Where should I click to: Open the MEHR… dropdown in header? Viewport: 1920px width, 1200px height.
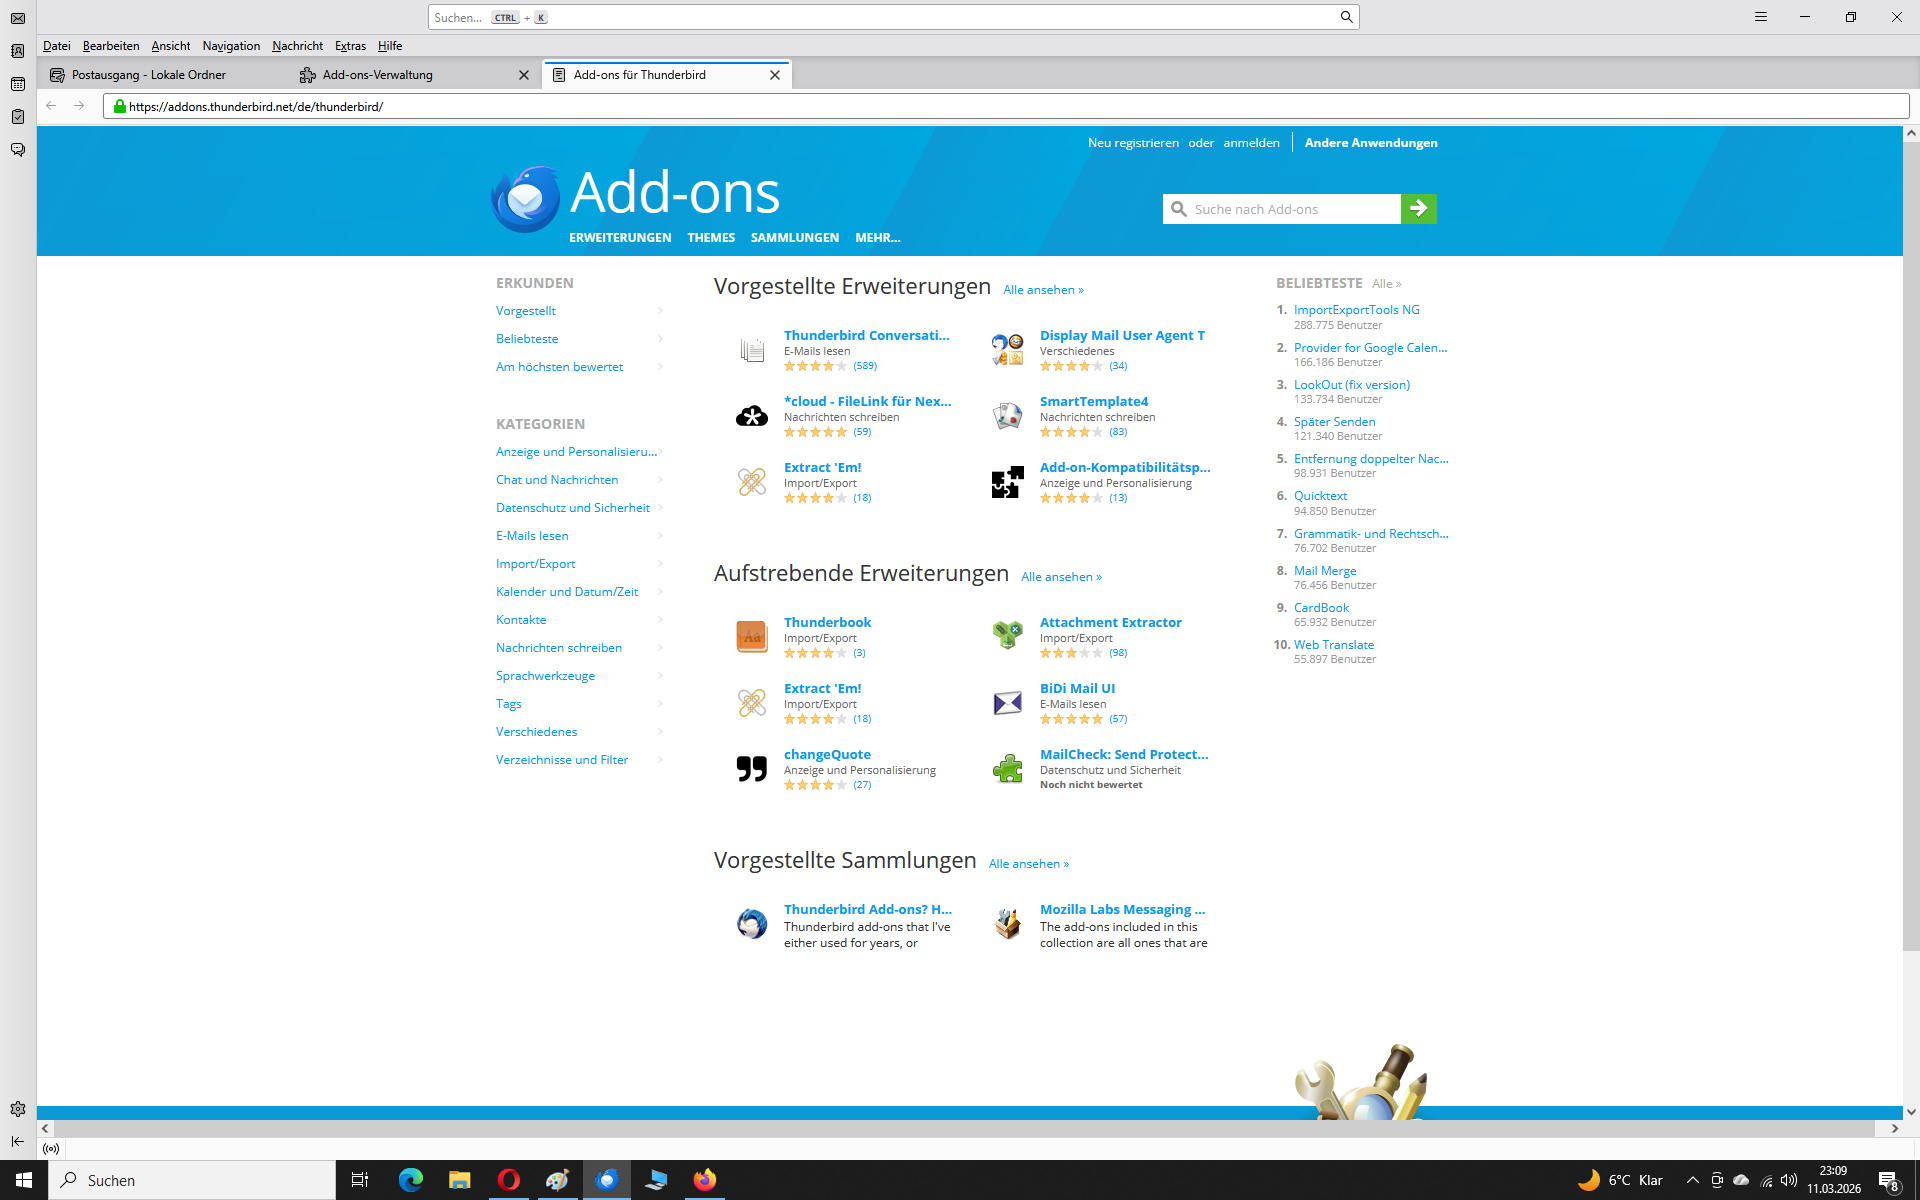(877, 238)
